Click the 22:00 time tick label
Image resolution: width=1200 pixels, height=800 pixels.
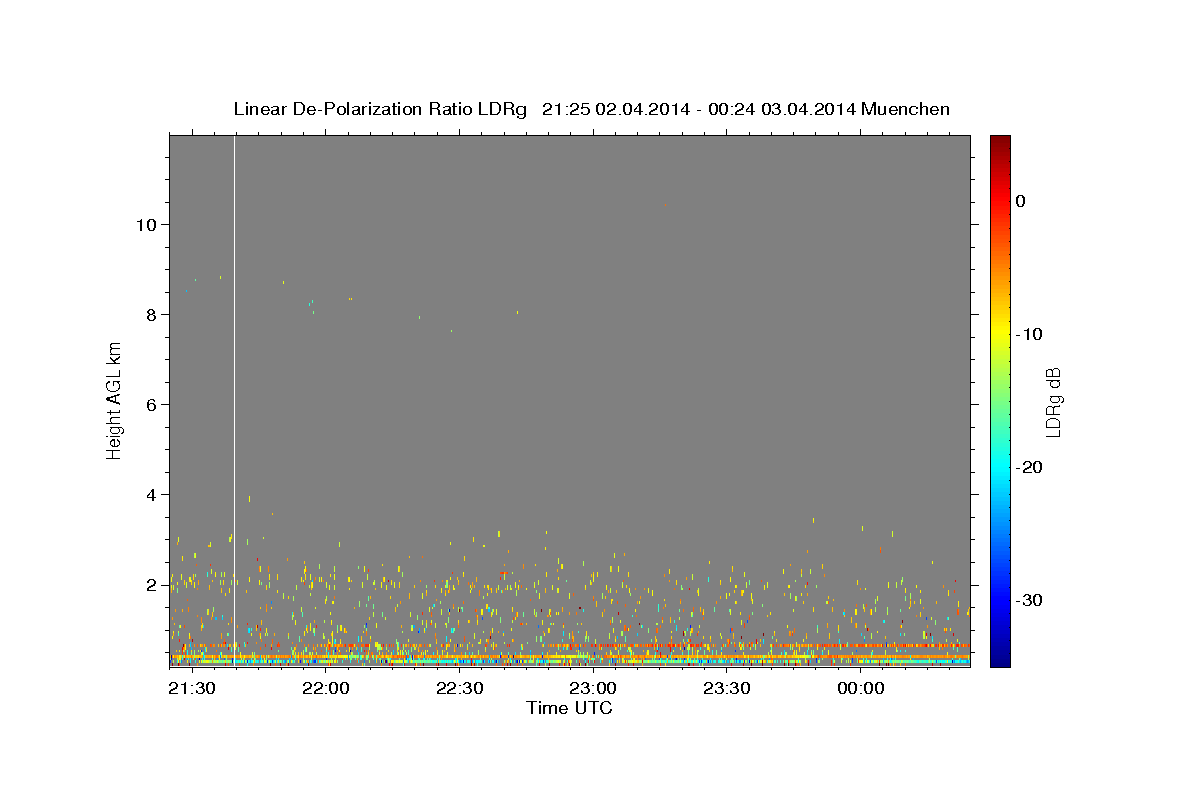(325, 688)
